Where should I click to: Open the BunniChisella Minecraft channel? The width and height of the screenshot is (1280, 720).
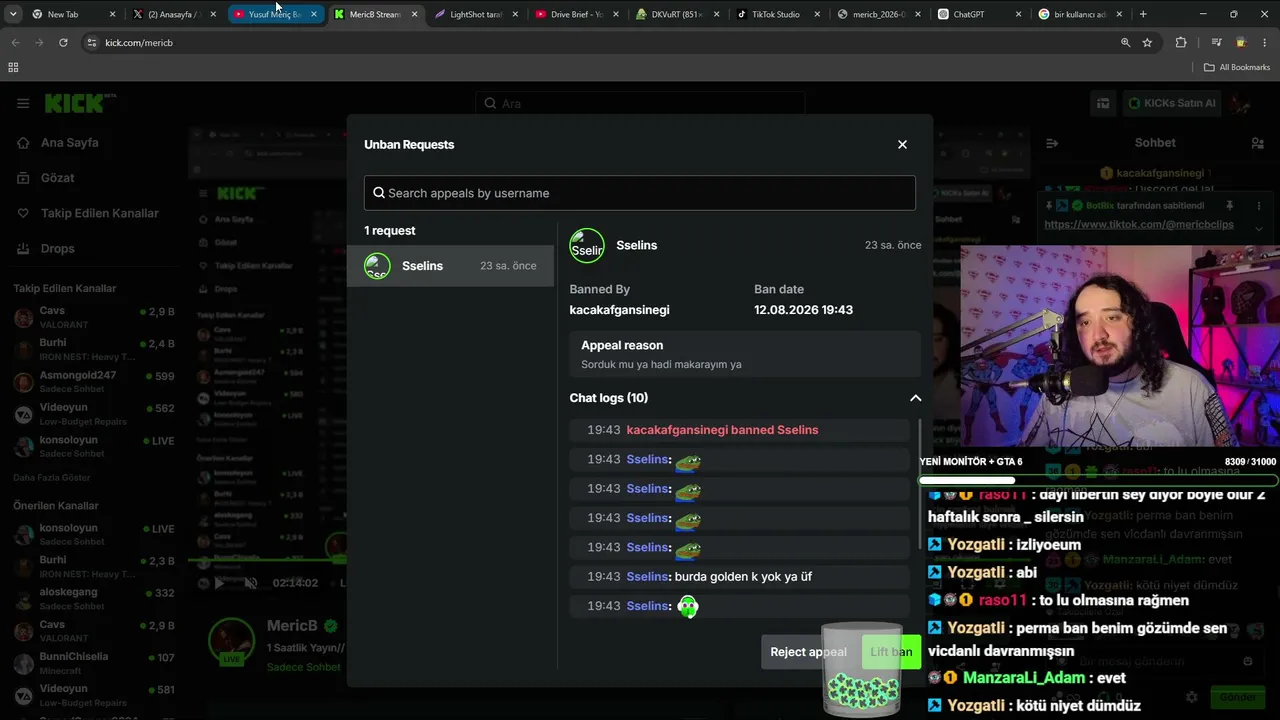[94, 663]
